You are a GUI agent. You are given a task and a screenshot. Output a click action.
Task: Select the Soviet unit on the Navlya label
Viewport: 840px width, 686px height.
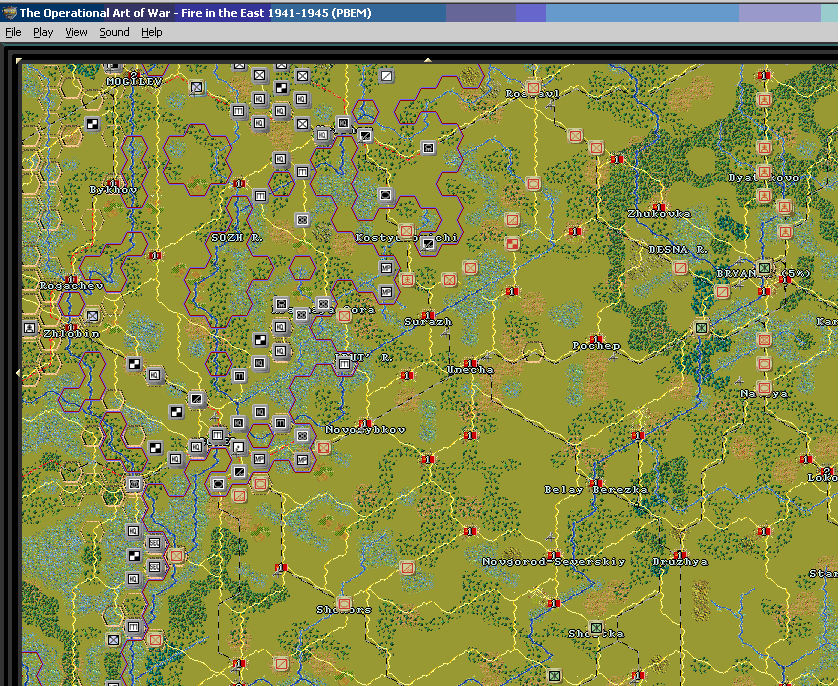coord(764,388)
